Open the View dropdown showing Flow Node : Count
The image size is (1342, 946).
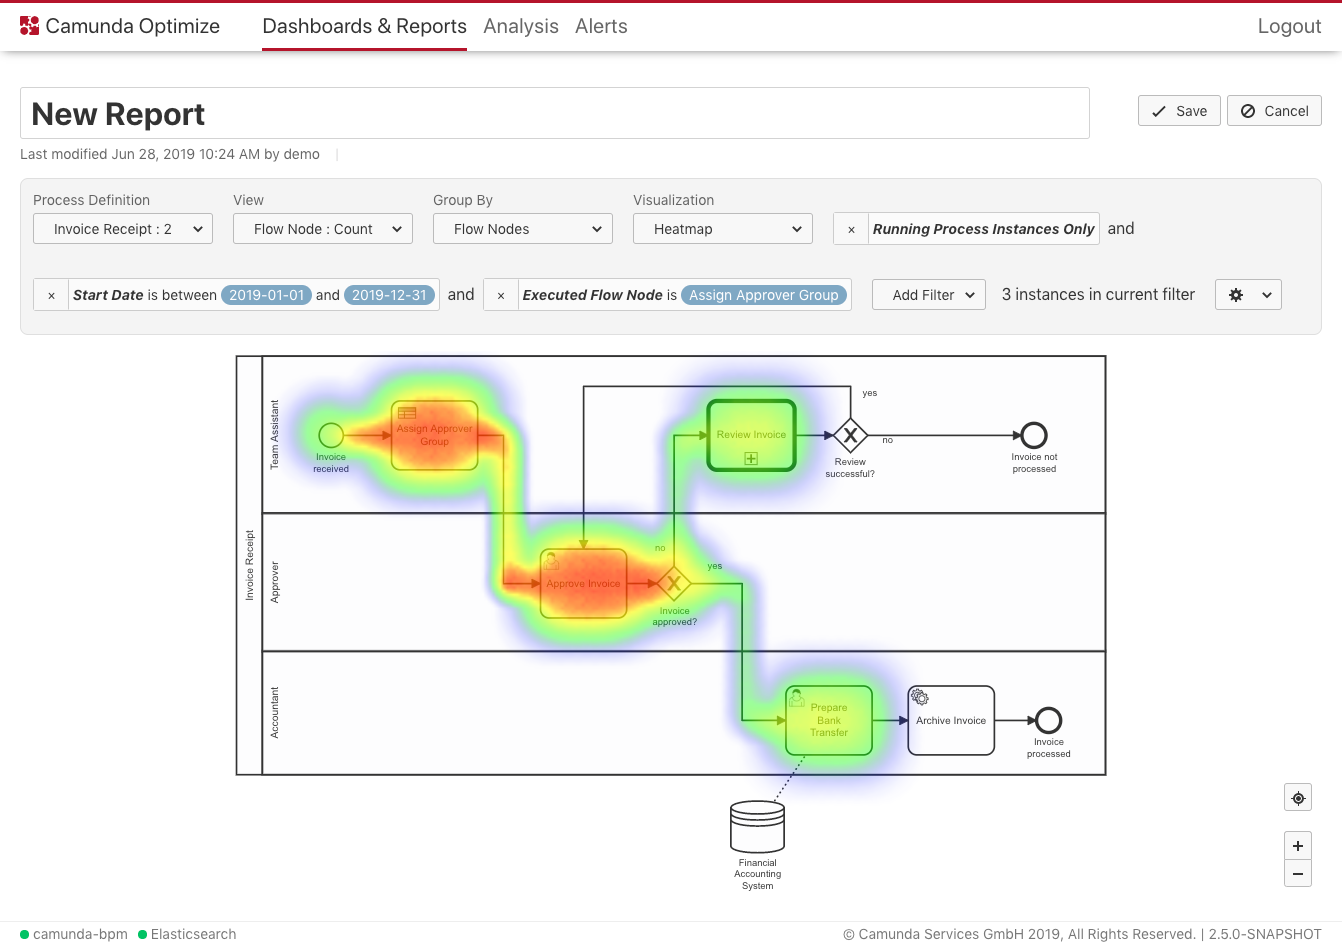click(x=323, y=229)
